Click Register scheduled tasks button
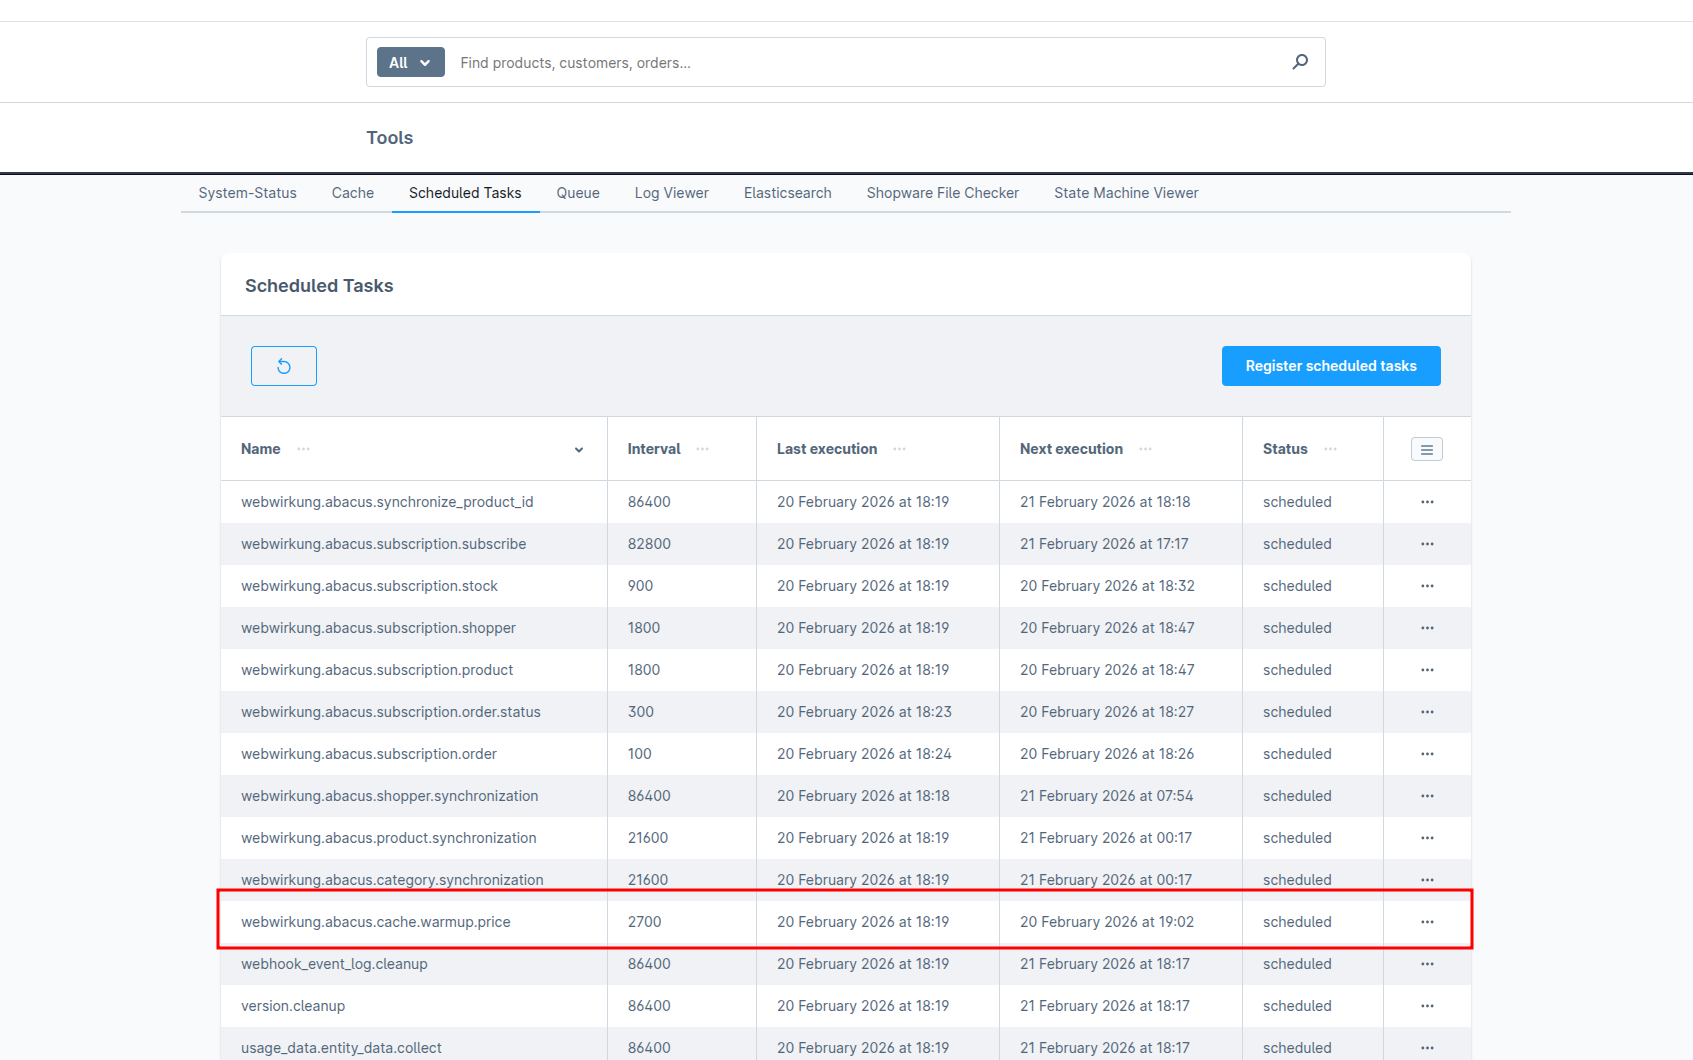The height and width of the screenshot is (1060, 1693). (1330, 366)
